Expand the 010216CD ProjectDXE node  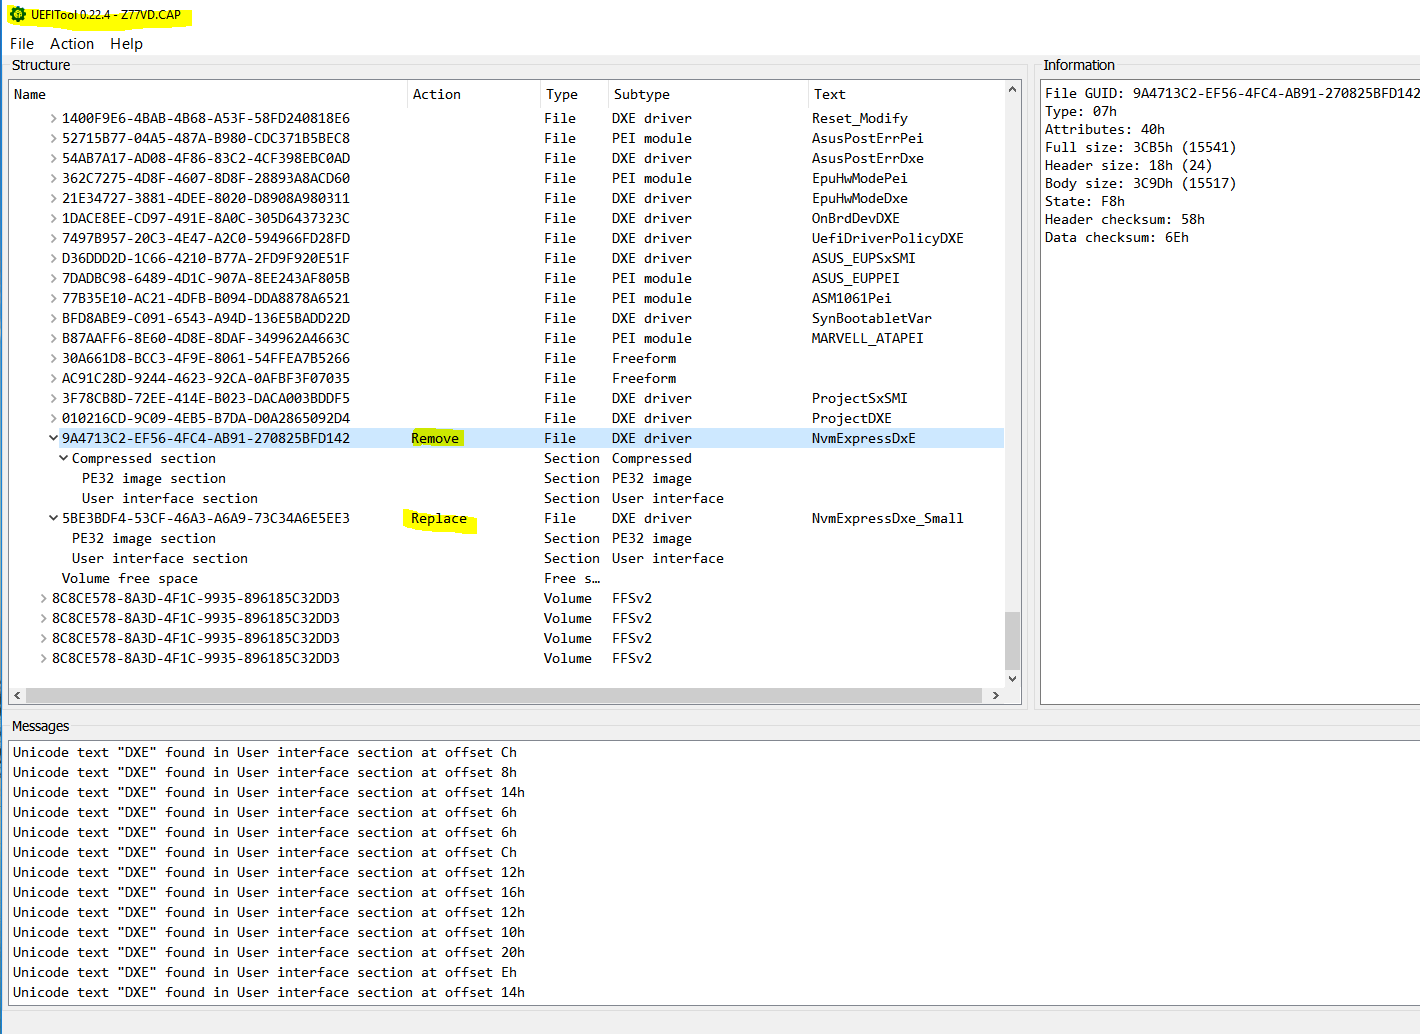(x=53, y=418)
